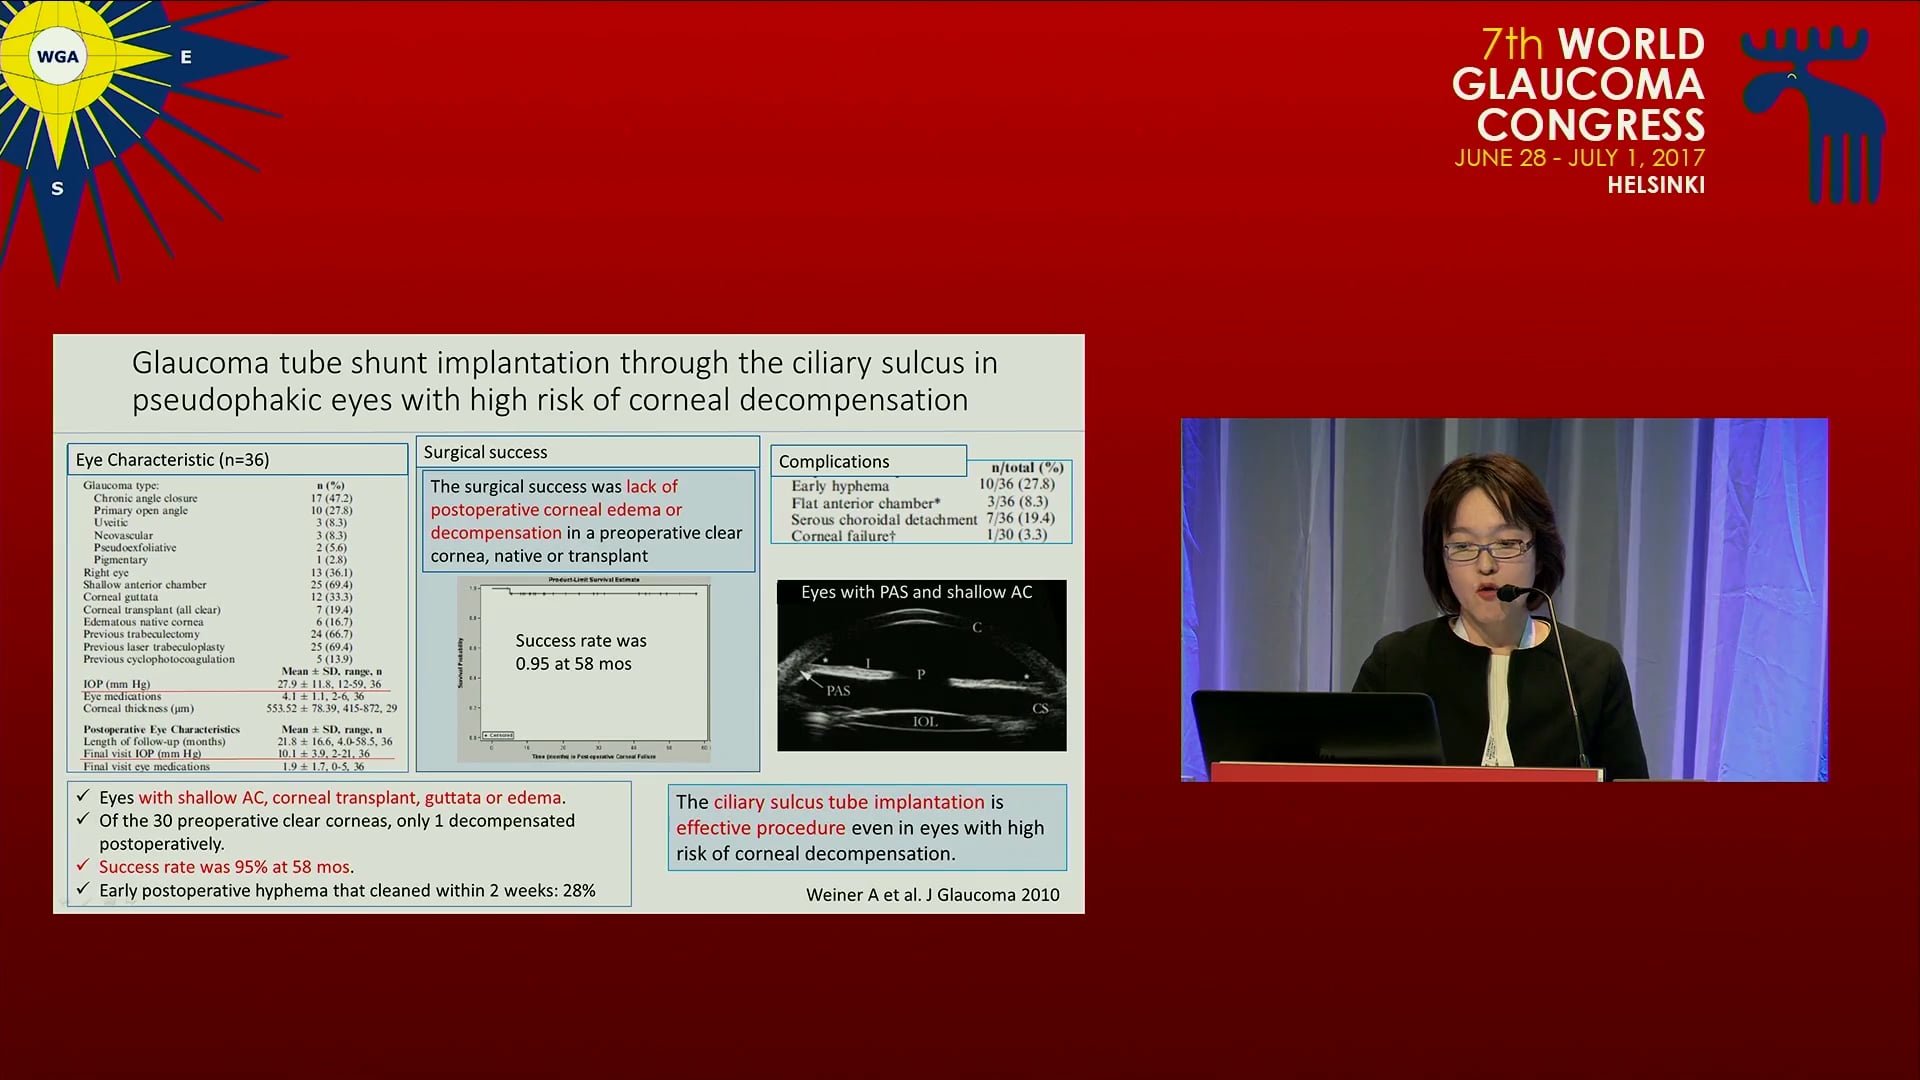Screen dimensions: 1920x1080
Task: Click the checkmark beside 'Eyes with shallow AC'
Action: click(x=83, y=797)
